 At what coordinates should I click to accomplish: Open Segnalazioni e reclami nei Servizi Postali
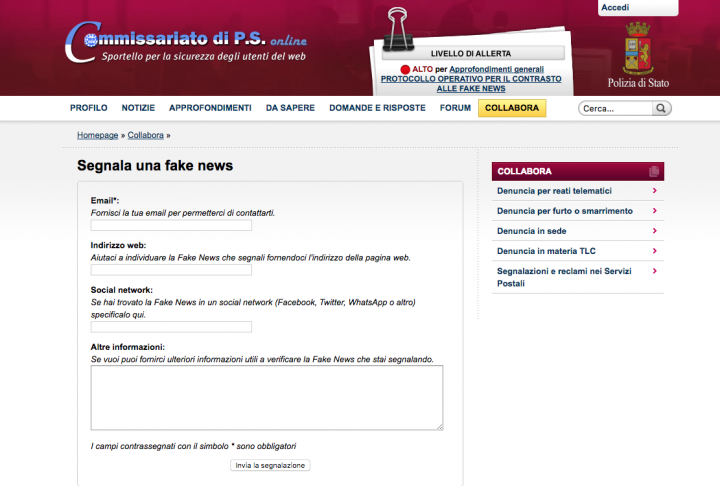click(564, 277)
